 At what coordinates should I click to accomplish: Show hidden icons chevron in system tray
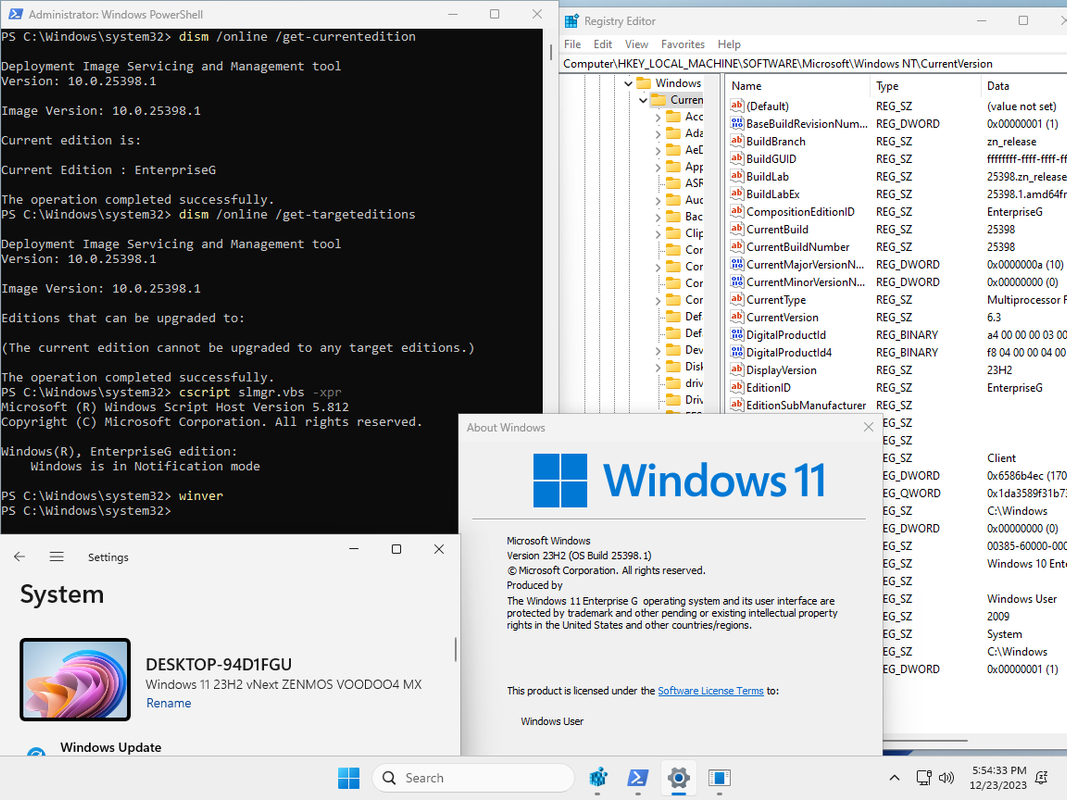894,778
